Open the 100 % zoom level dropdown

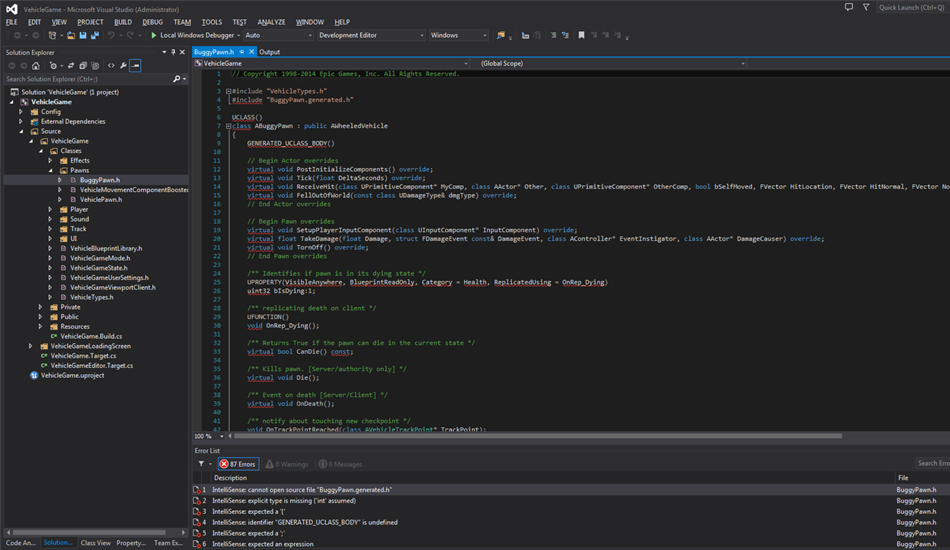click(x=221, y=436)
